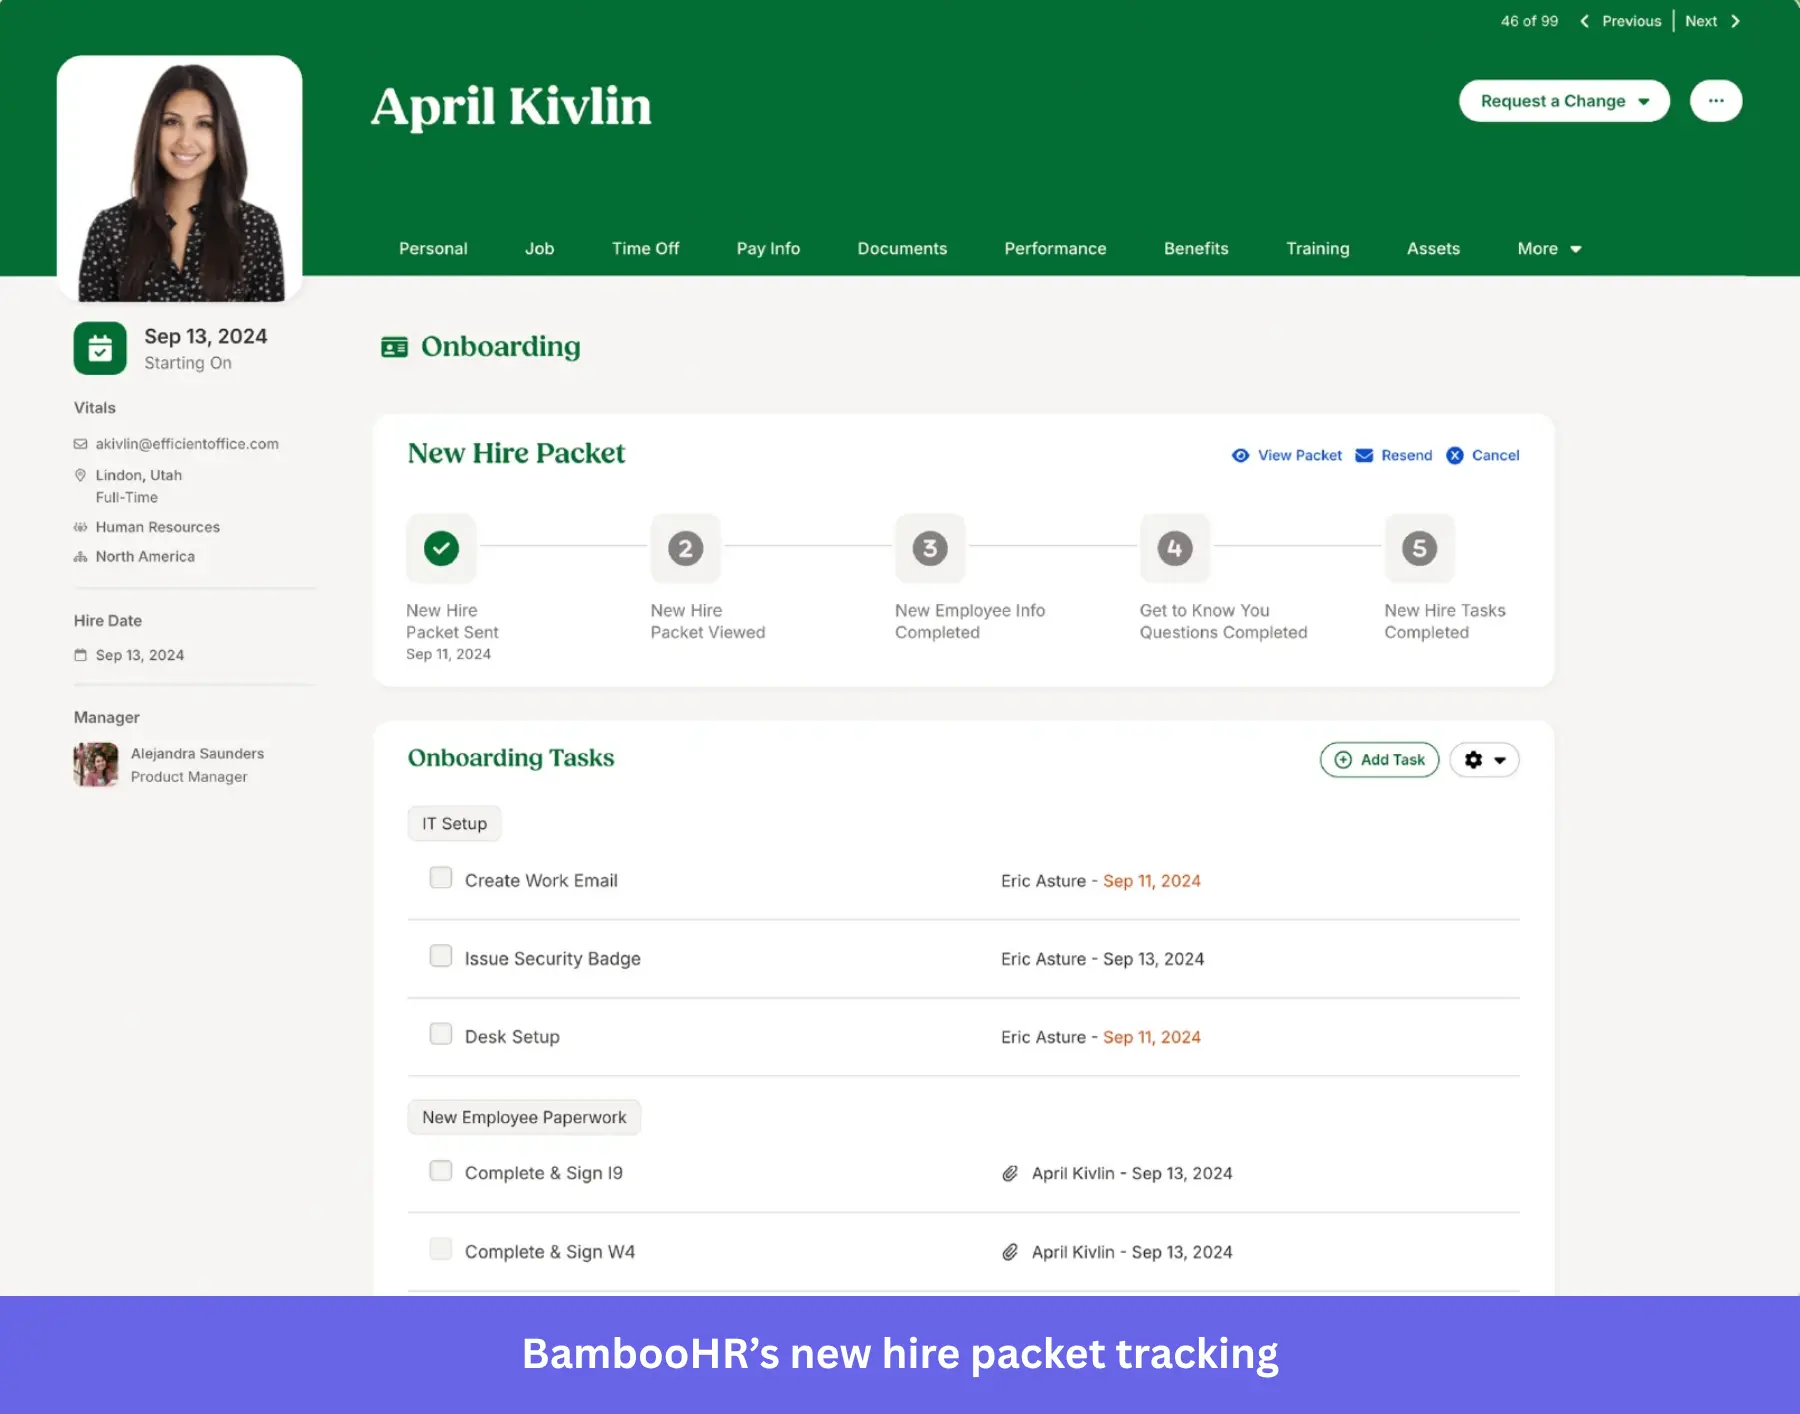Open the Request a Change dropdown
The image size is (1800, 1414).
[1564, 101]
